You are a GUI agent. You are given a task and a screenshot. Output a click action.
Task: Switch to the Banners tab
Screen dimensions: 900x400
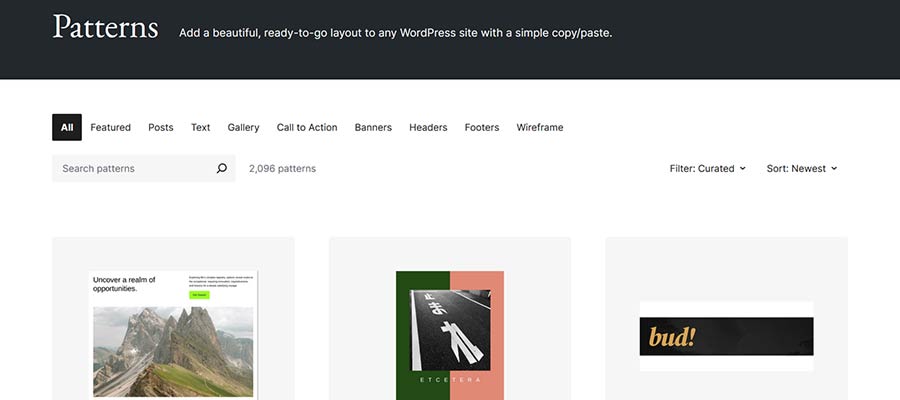[373, 128]
